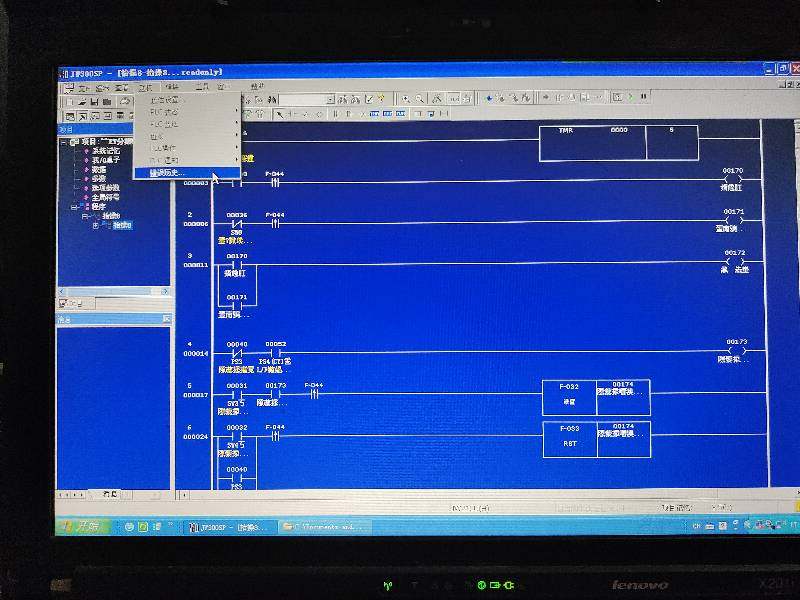Click the F-033 RST instruction block

(597, 439)
